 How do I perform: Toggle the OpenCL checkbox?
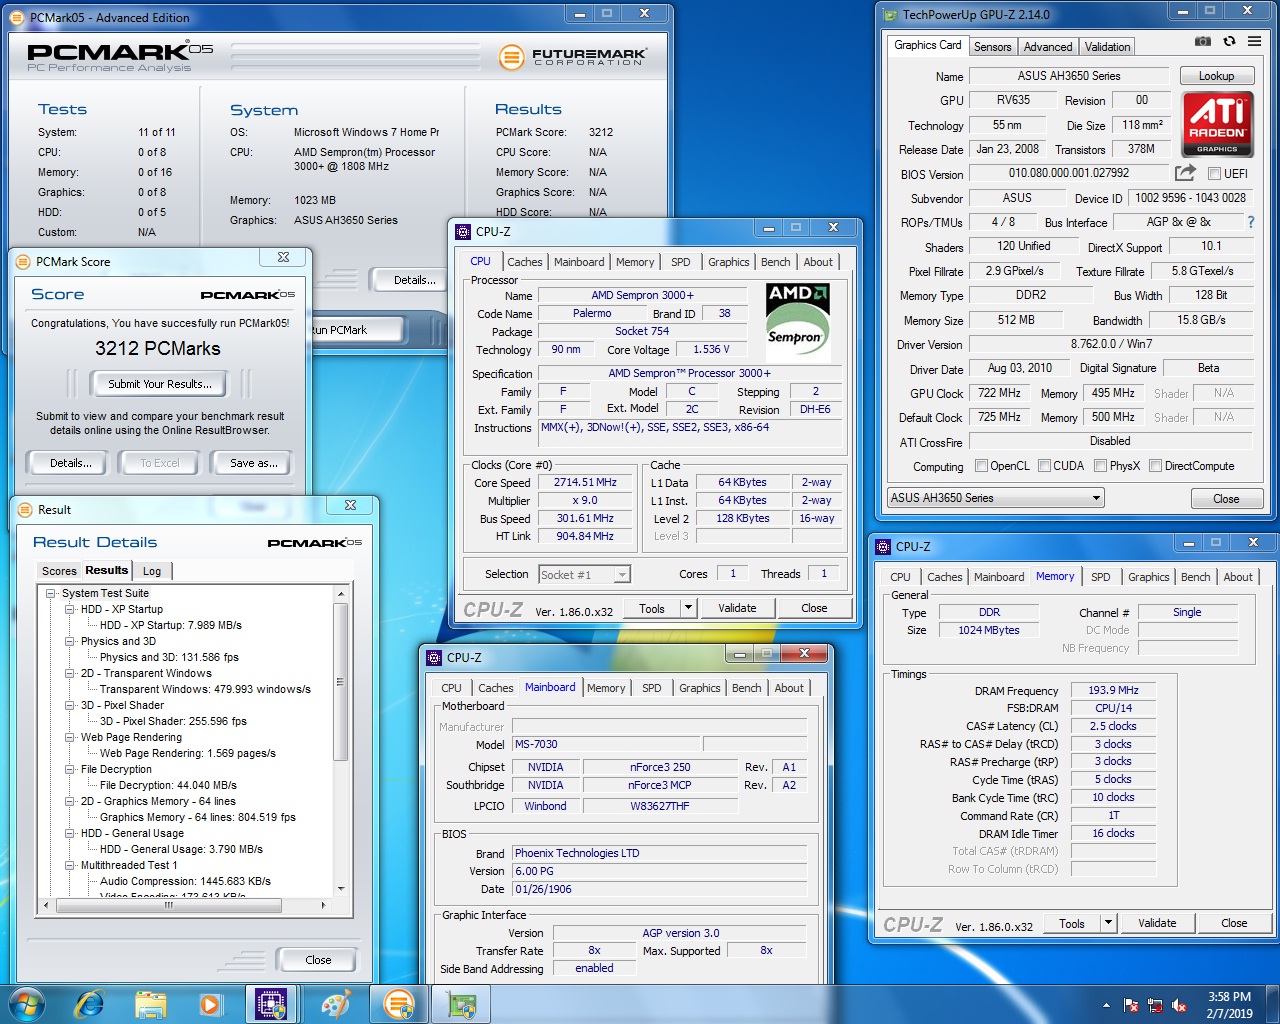[x=981, y=466]
